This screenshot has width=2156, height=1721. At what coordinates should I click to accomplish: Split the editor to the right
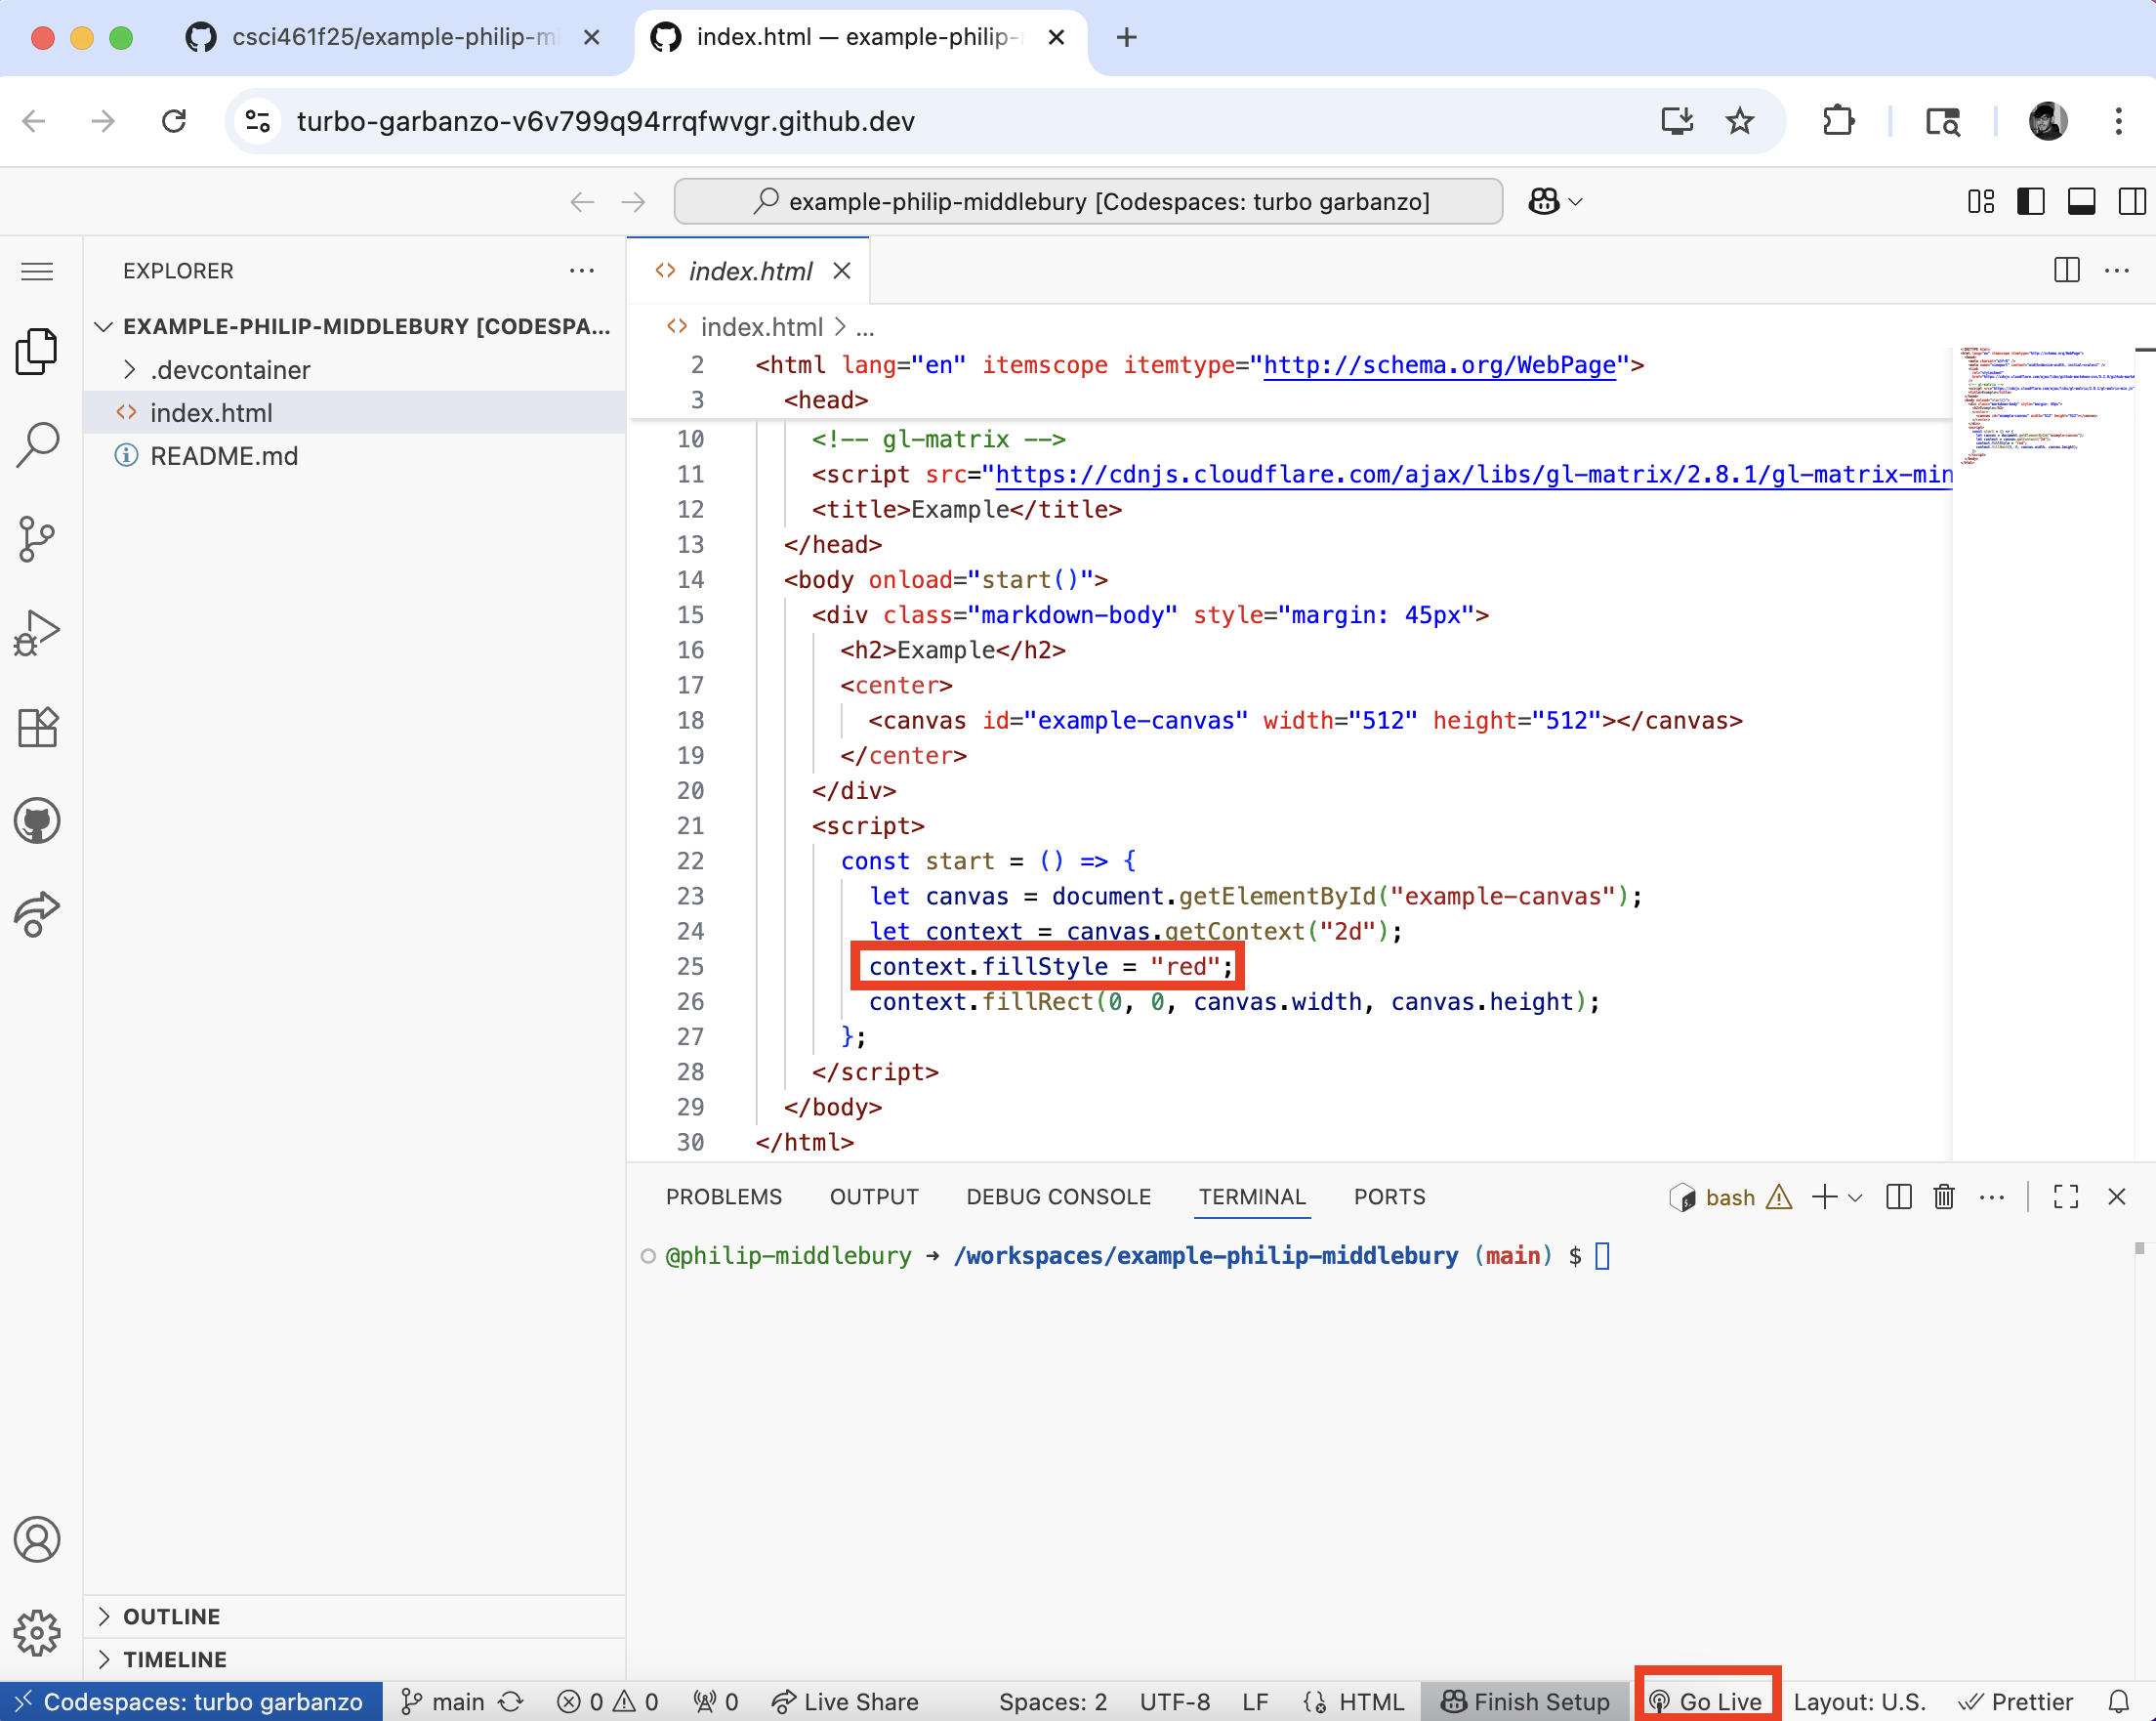2066,270
